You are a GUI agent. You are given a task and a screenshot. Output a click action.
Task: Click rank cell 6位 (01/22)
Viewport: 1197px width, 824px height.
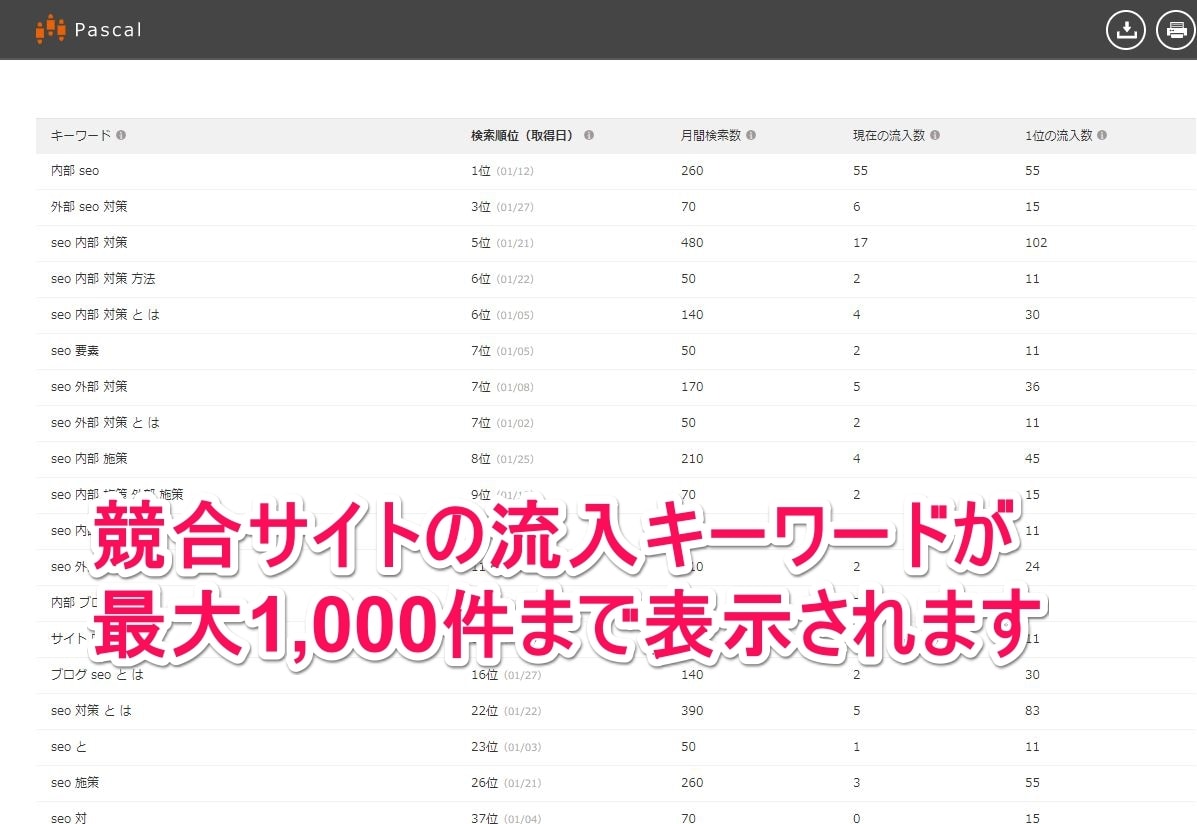point(502,279)
